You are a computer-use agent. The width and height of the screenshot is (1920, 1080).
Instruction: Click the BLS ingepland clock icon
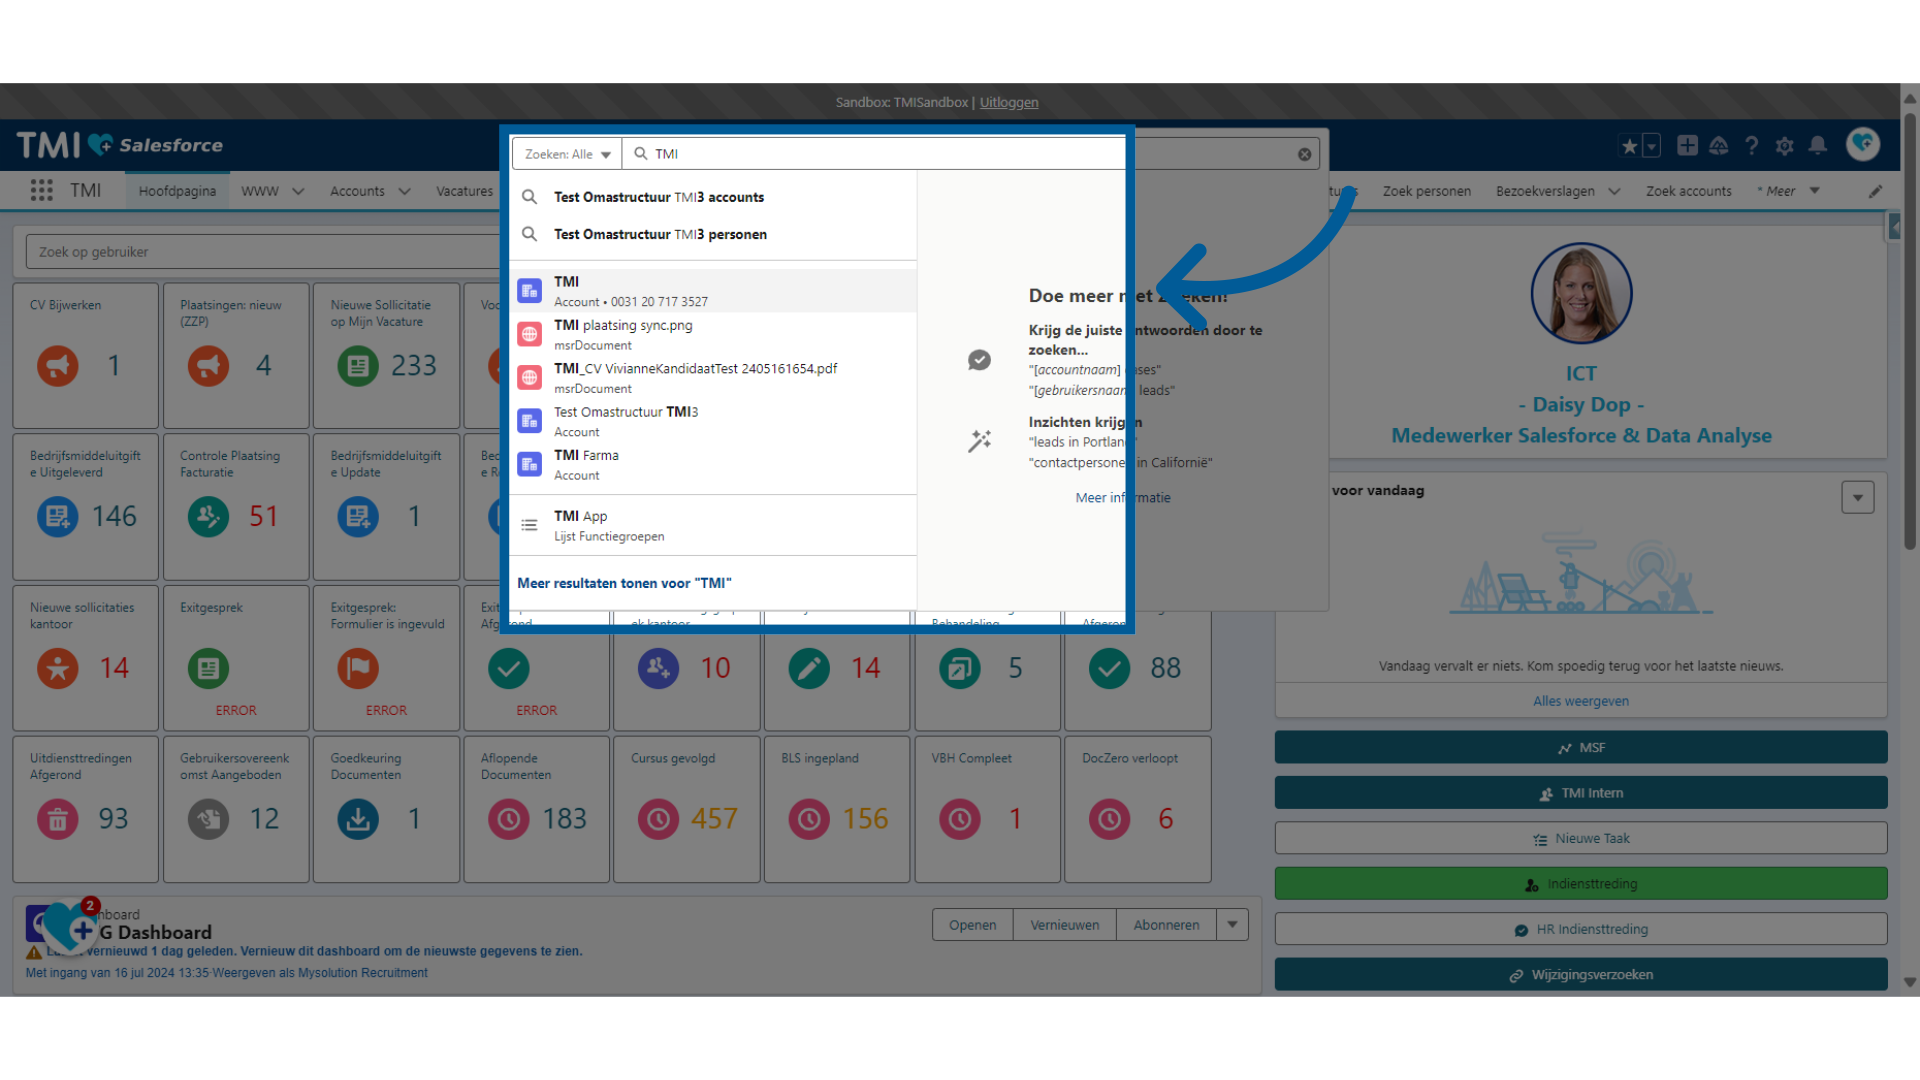809,819
